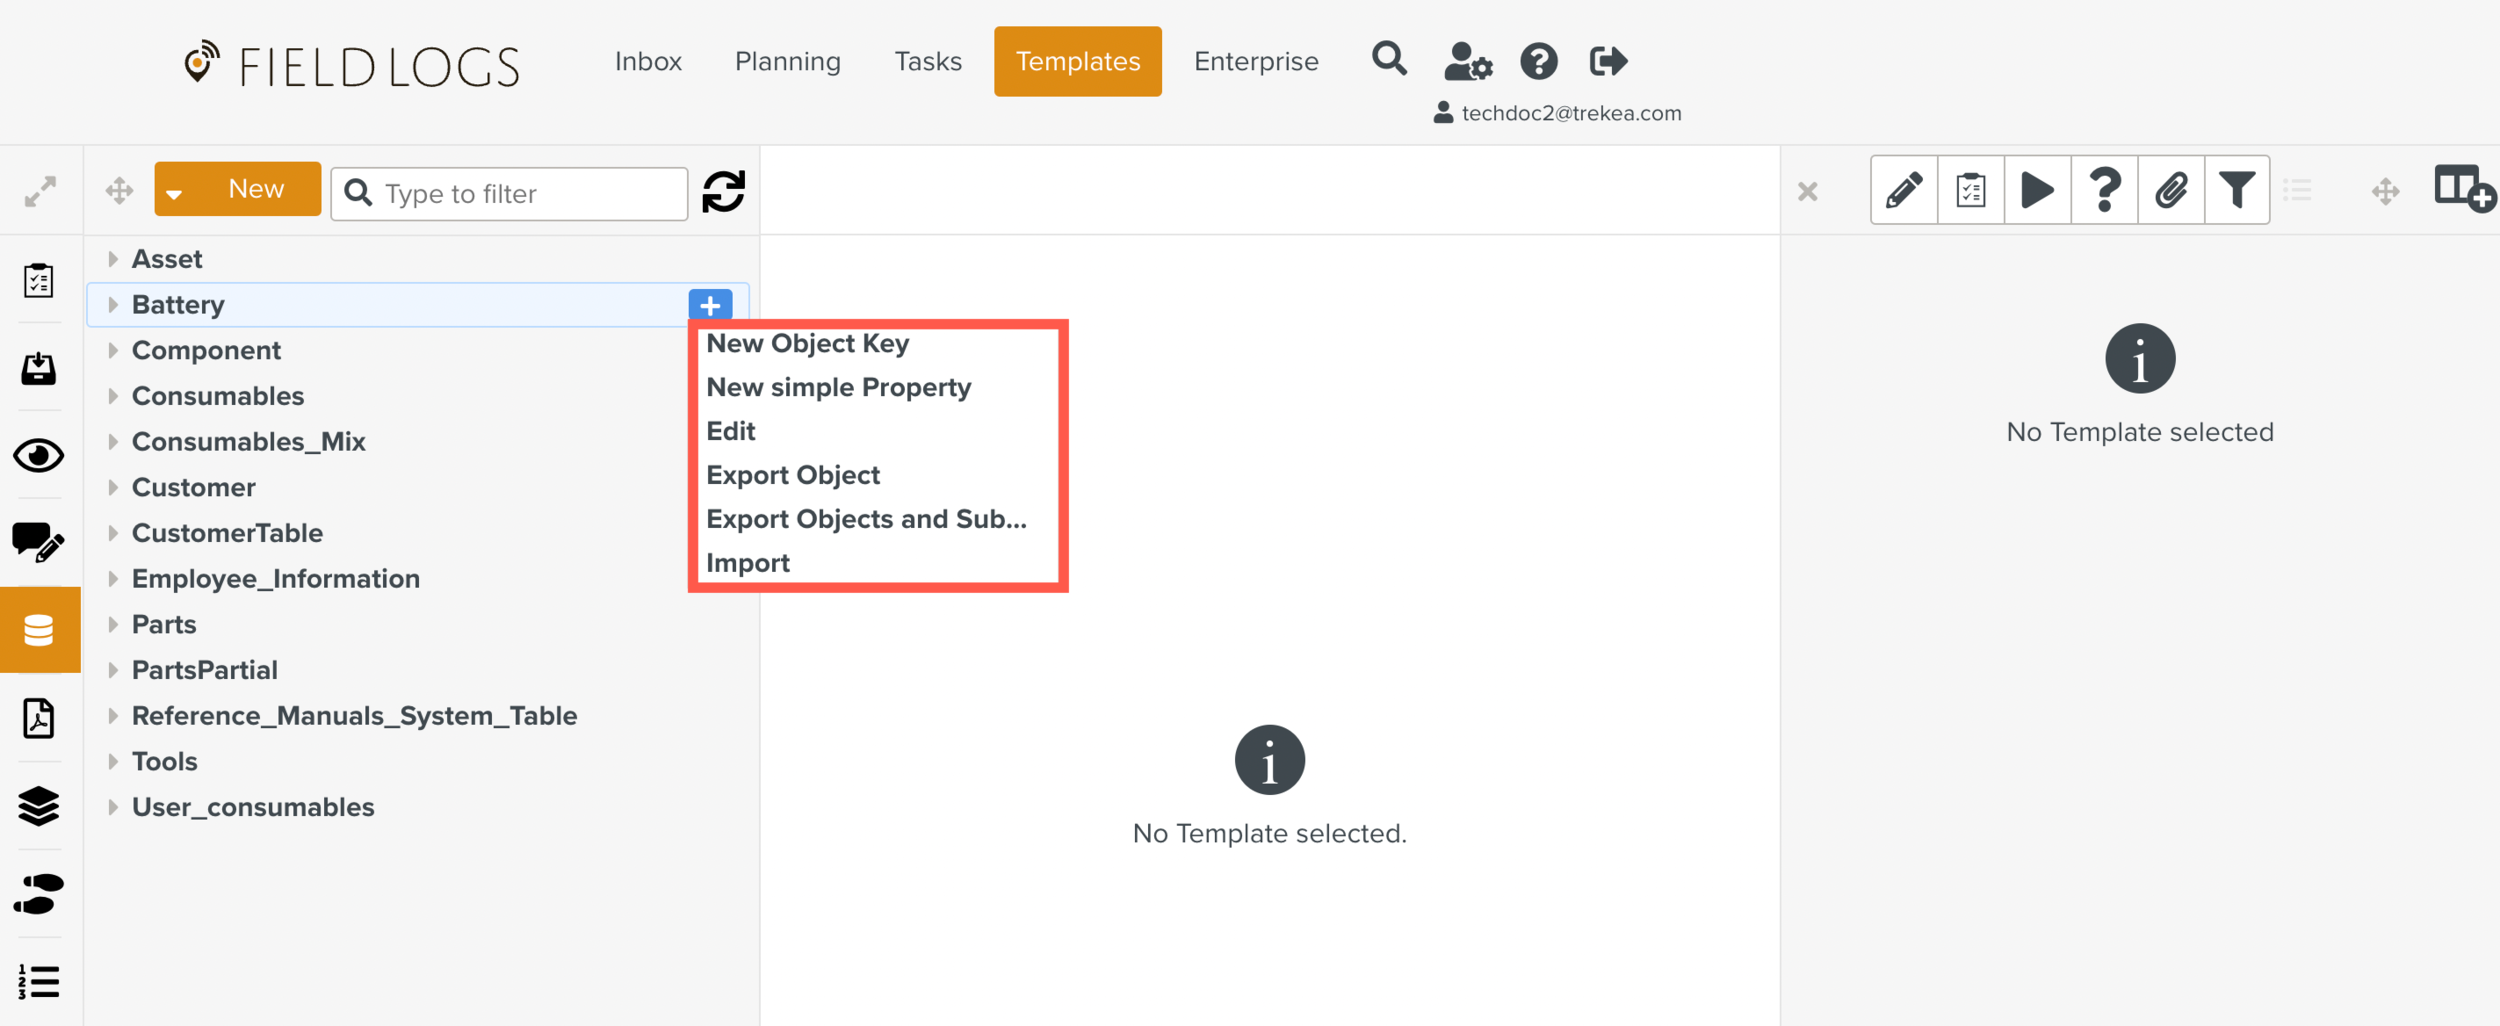This screenshot has height=1026, width=2500.
Task: Open the PDF document sidebar icon
Action: tap(39, 718)
